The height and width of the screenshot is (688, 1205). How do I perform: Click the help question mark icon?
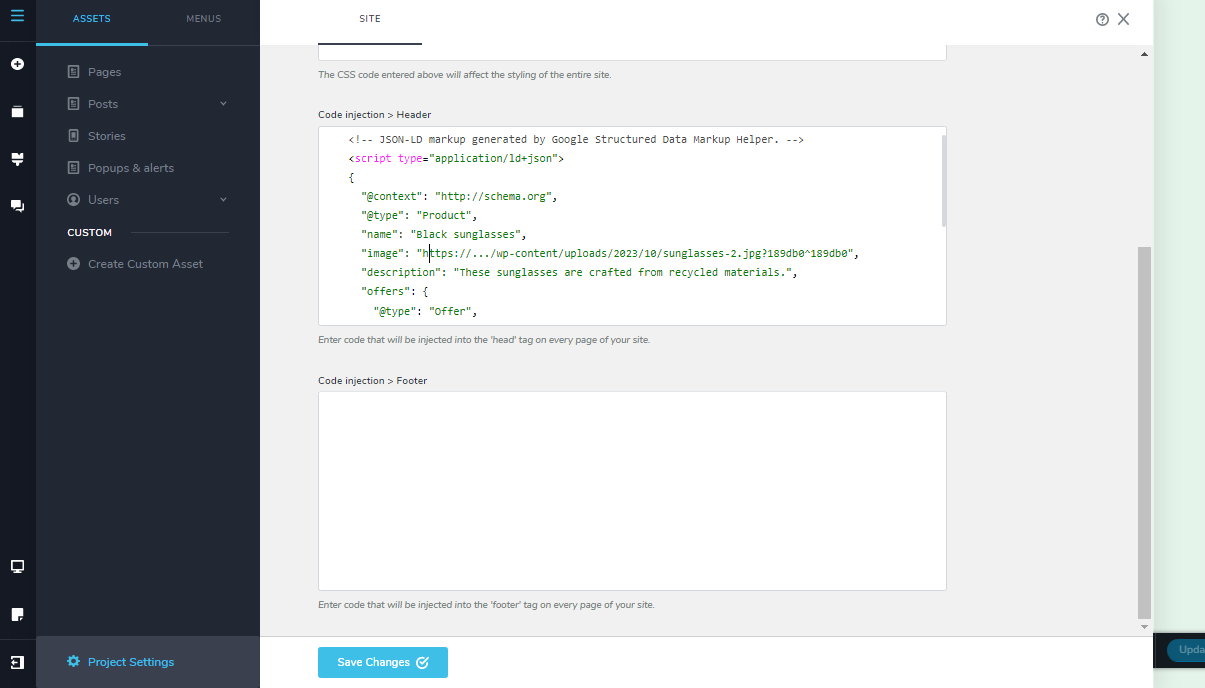(1102, 19)
